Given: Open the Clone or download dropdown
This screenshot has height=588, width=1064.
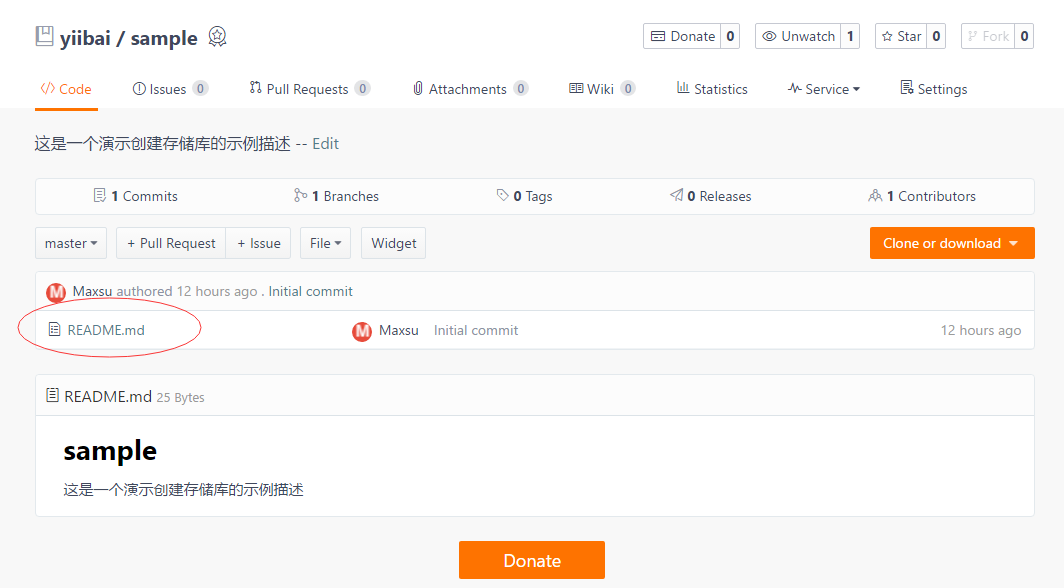Looking at the screenshot, I should (951, 243).
